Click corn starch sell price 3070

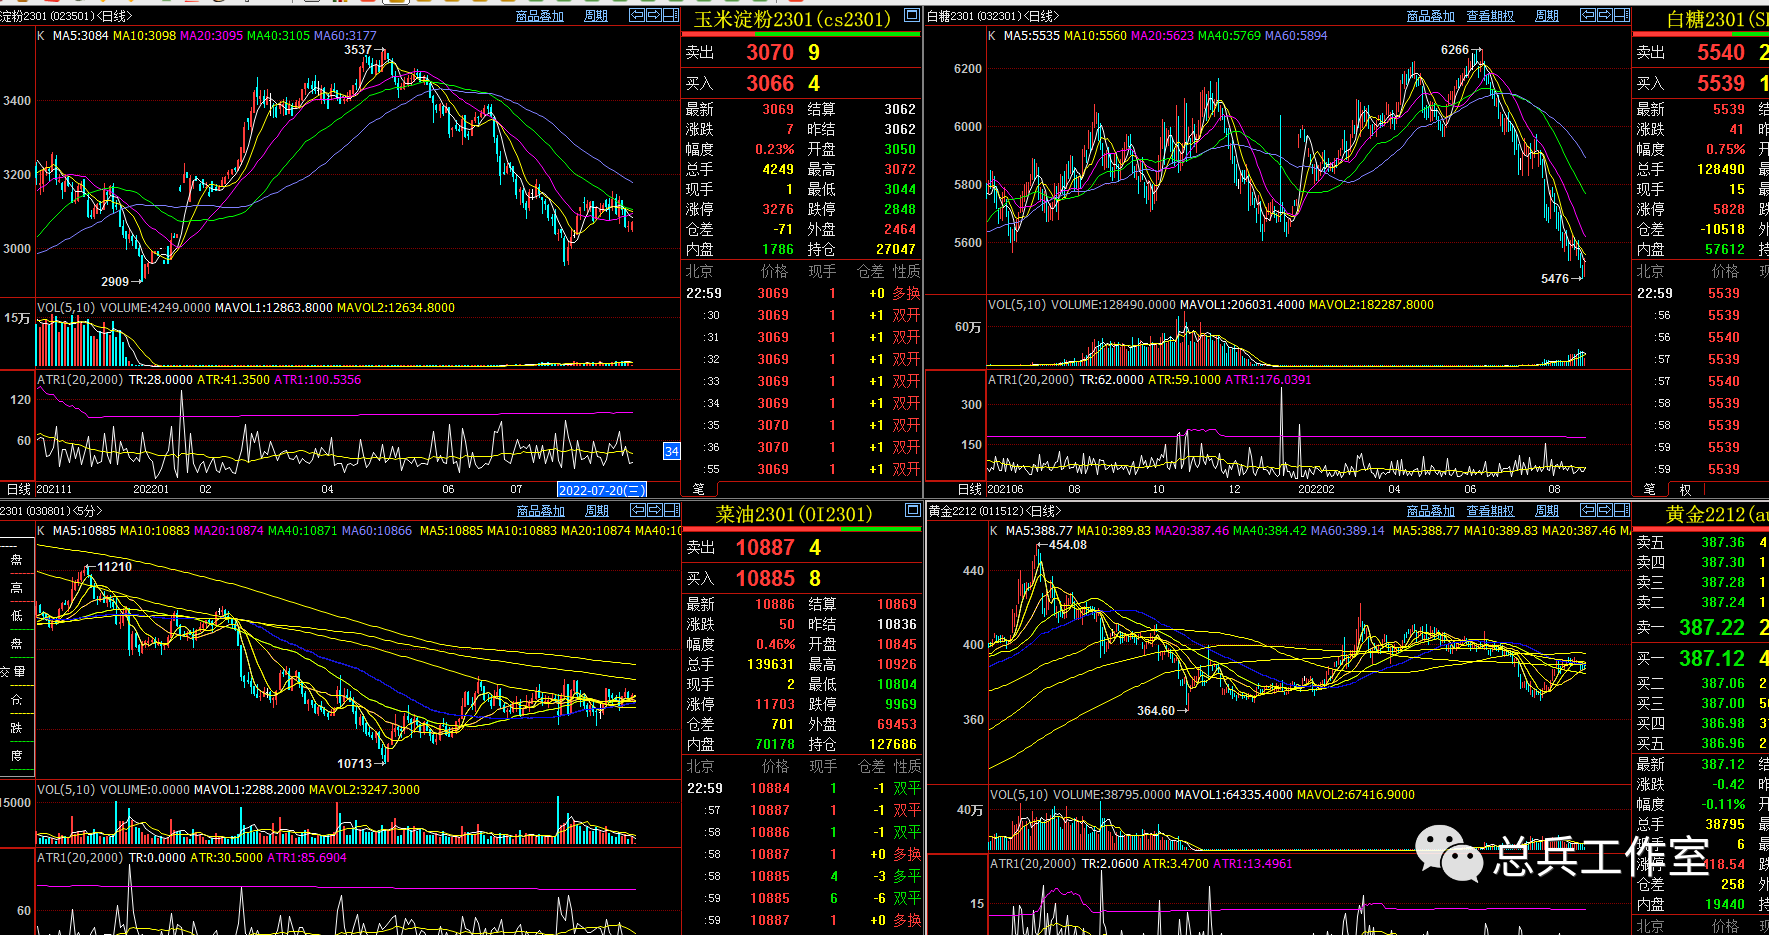point(770,52)
